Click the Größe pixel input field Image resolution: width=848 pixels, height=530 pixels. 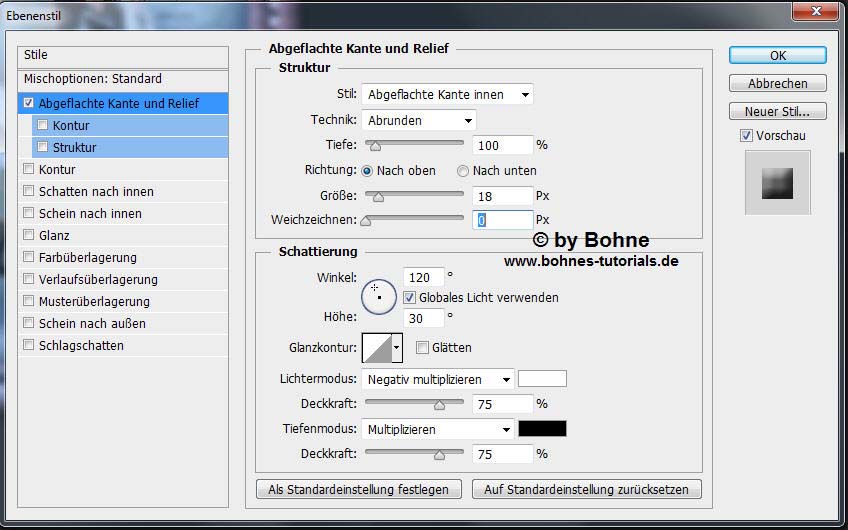502,195
